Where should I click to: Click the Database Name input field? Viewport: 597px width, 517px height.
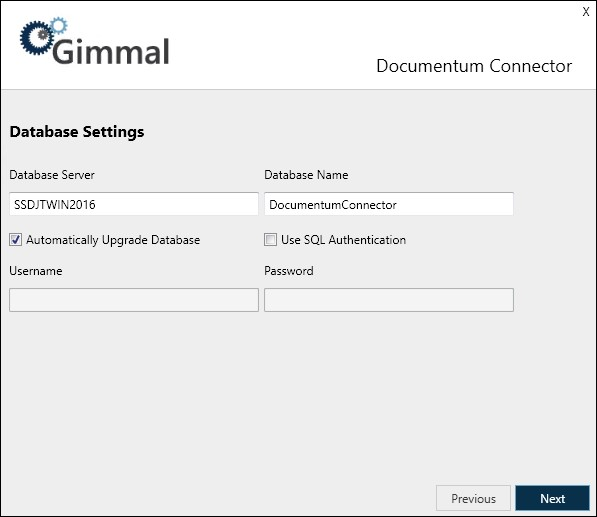389,204
